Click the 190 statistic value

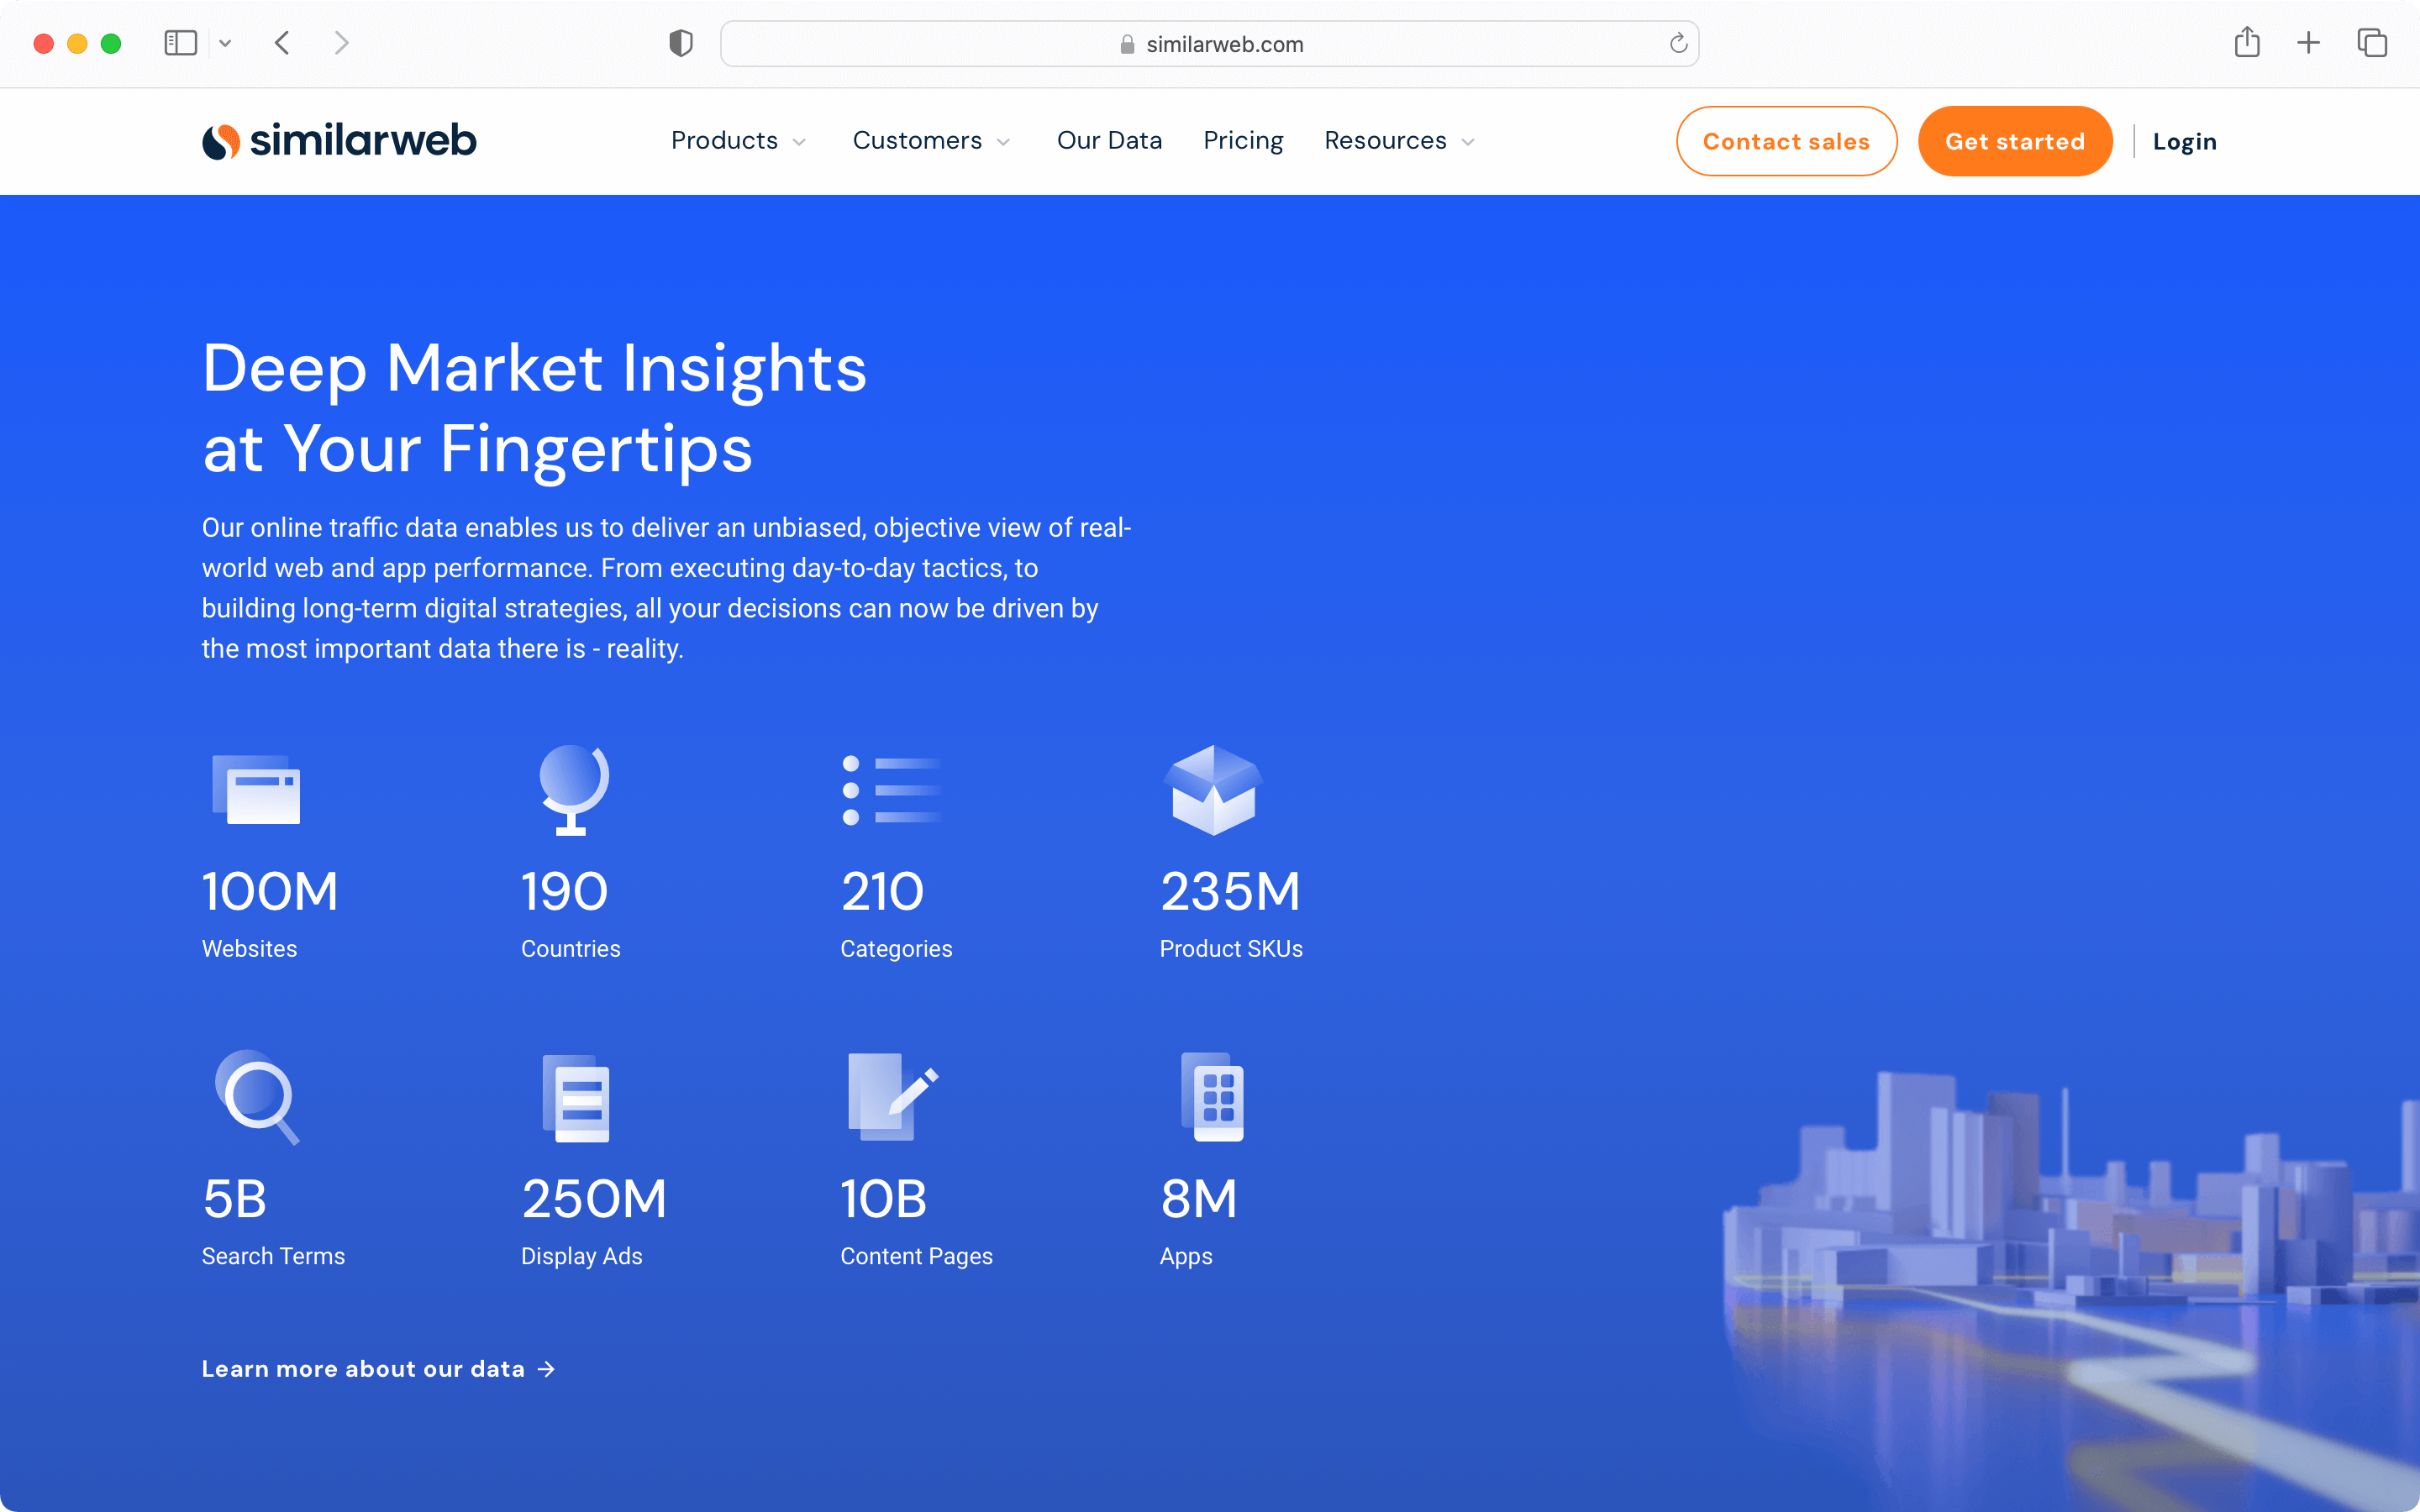564,891
